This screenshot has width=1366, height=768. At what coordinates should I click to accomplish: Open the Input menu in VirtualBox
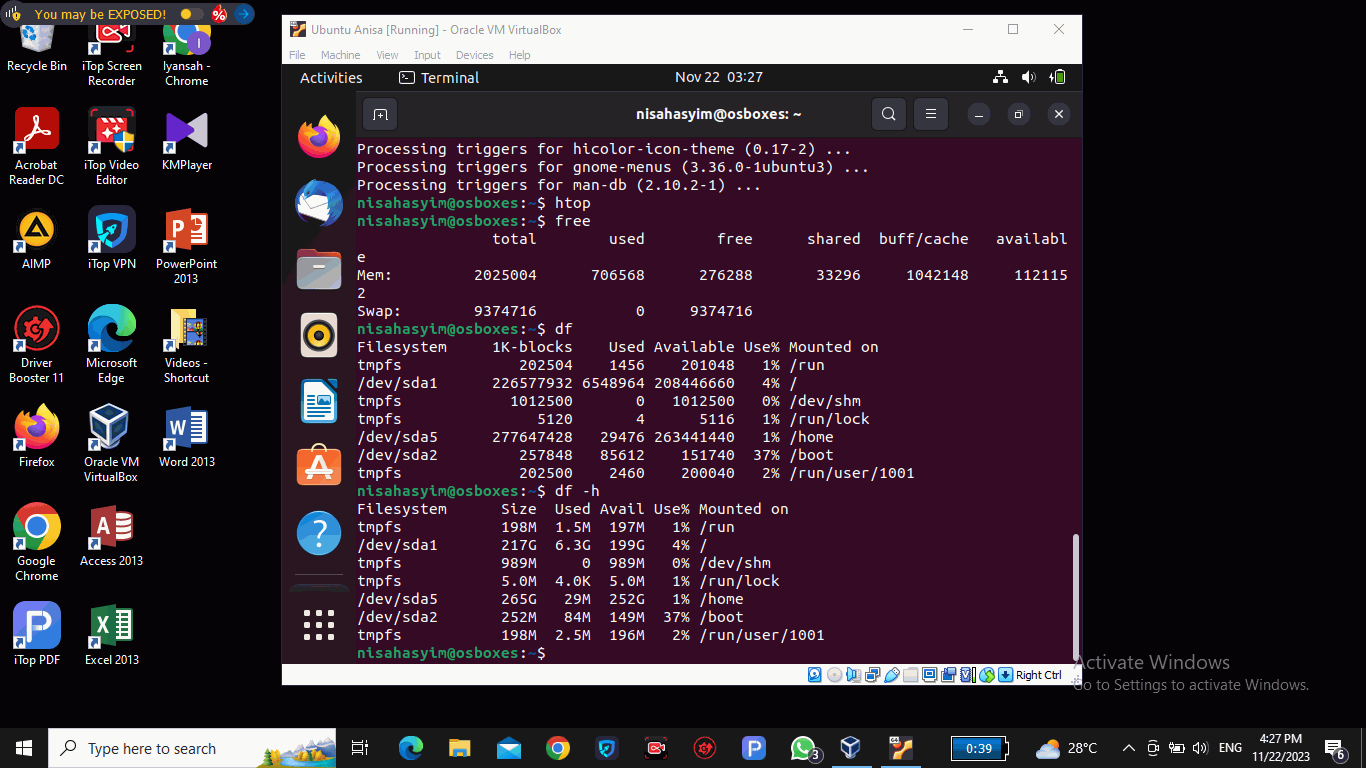[x=427, y=55]
